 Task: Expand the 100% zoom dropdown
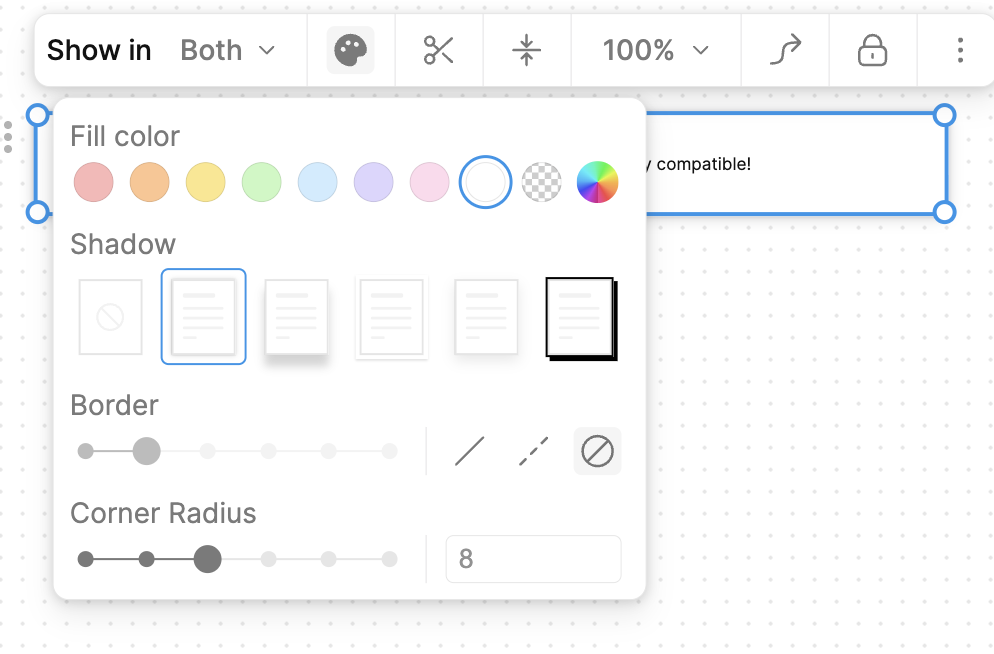click(x=655, y=50)
